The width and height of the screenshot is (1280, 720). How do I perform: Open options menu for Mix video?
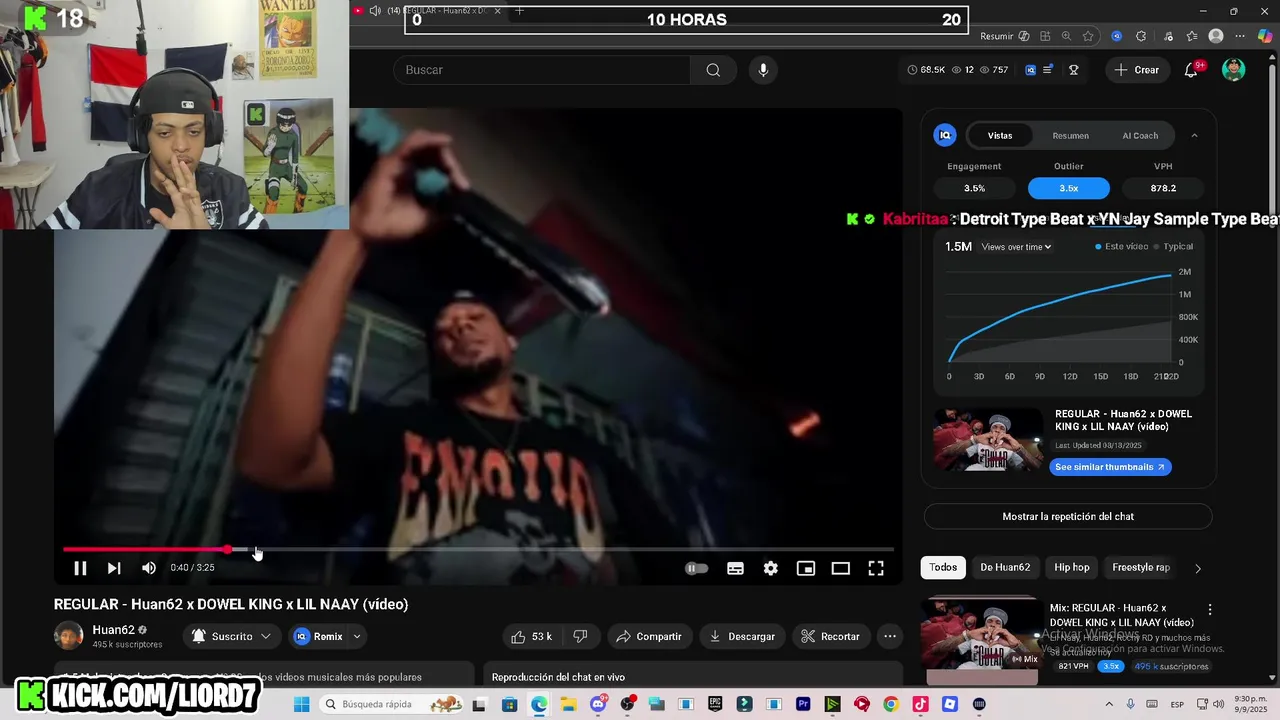(1210, 609)
